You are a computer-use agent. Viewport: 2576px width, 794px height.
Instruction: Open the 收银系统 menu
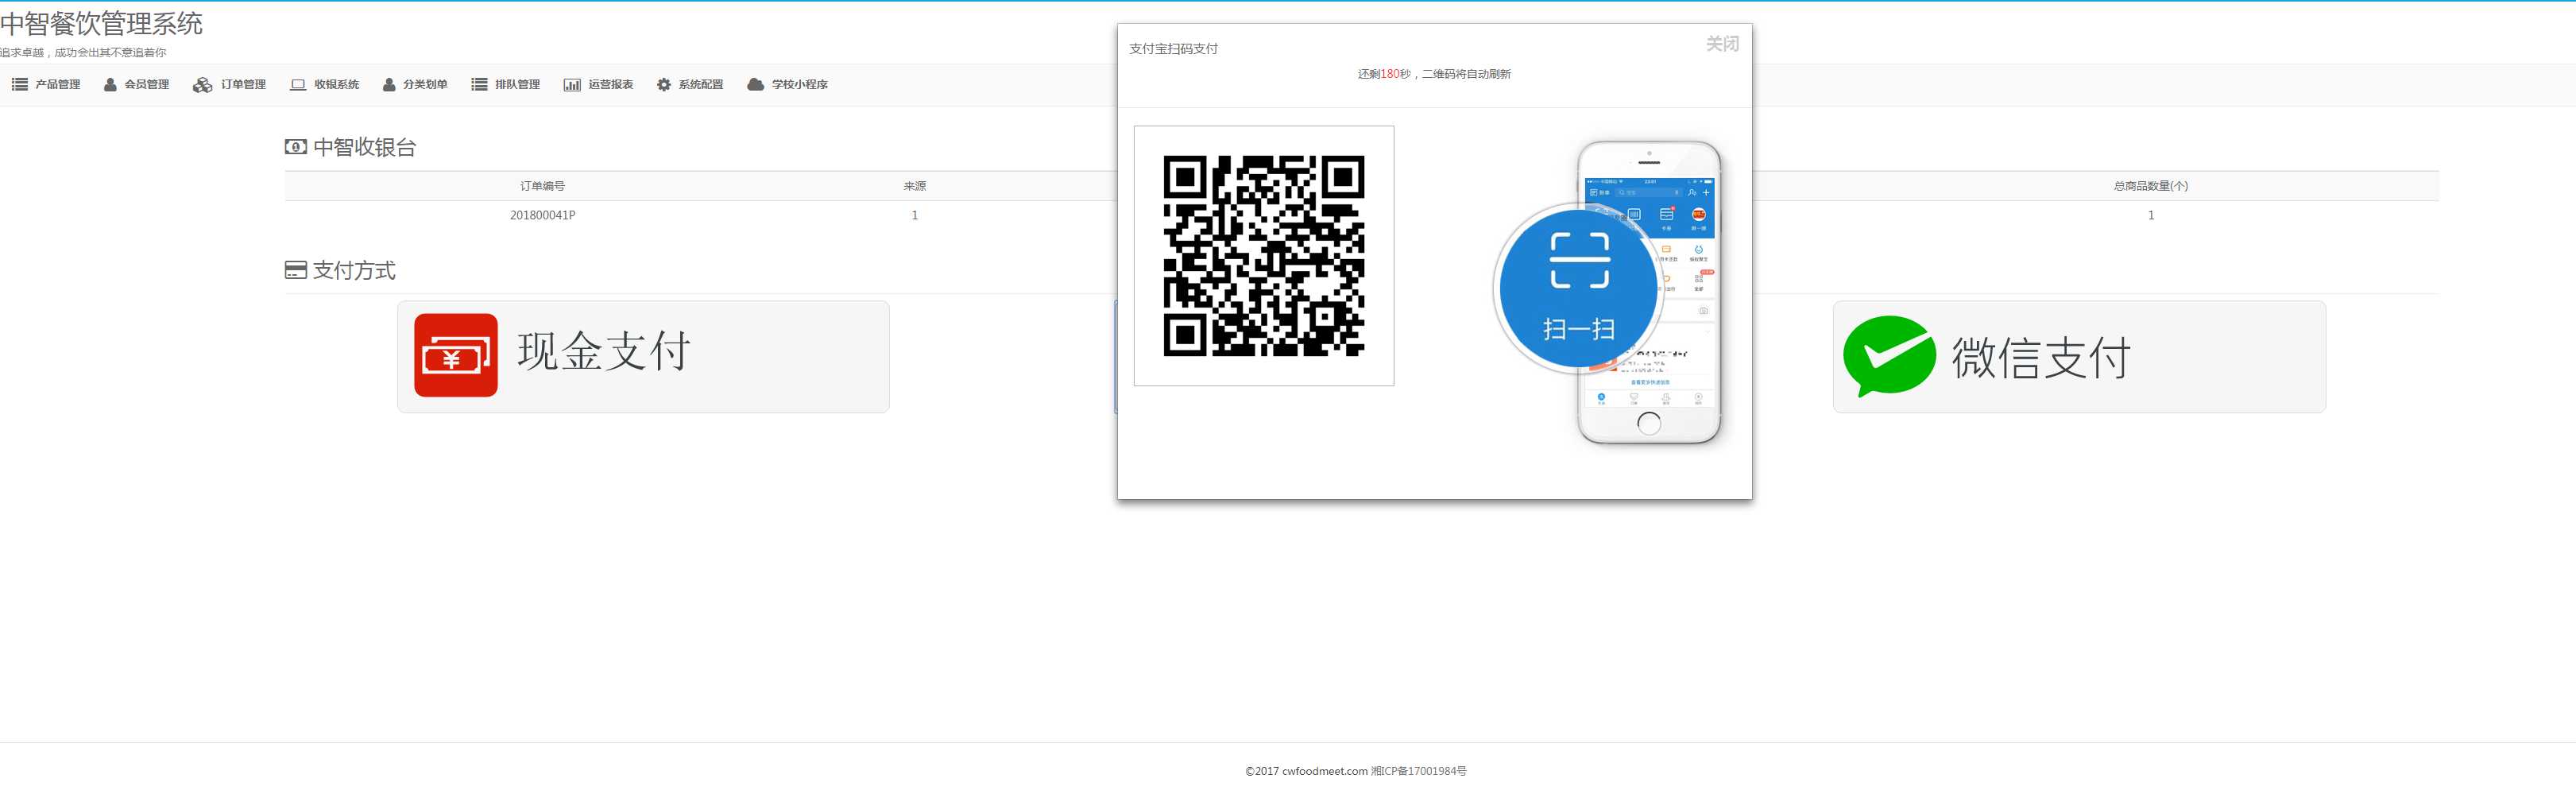tap(325, 85)
